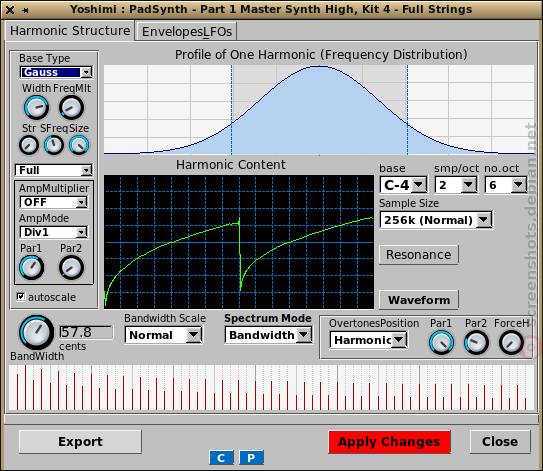Select the Harmonic Structure tab
Viewport: 543px width, 471px height.
pos(70,30)
